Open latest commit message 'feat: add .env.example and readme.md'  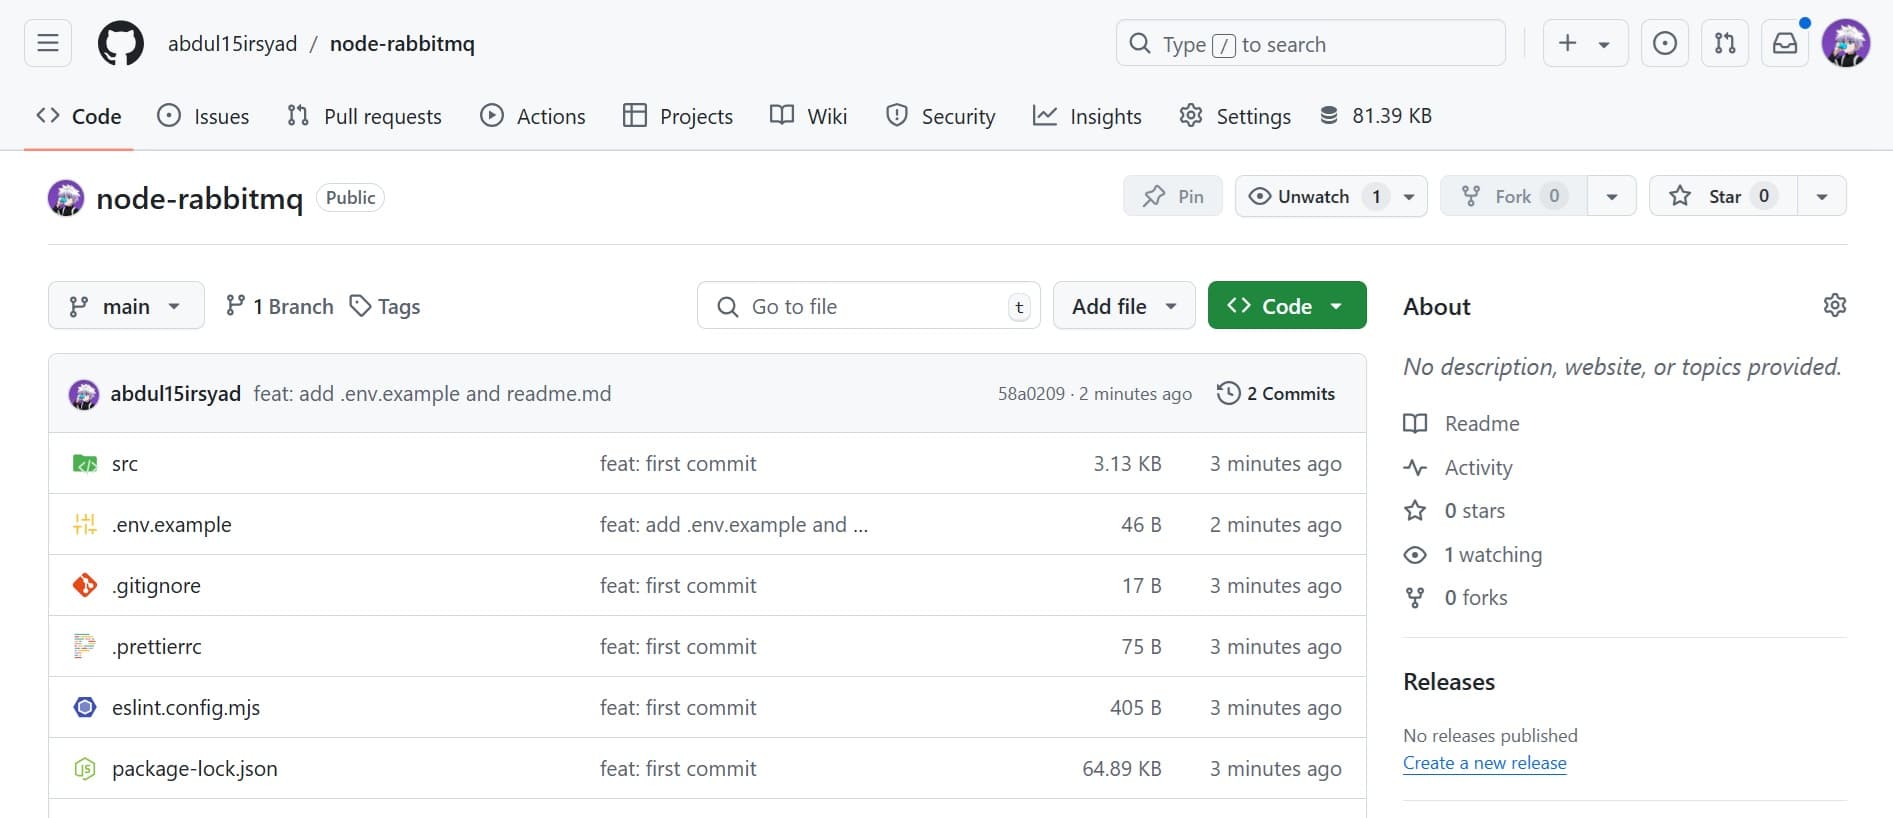pos(432,394)
